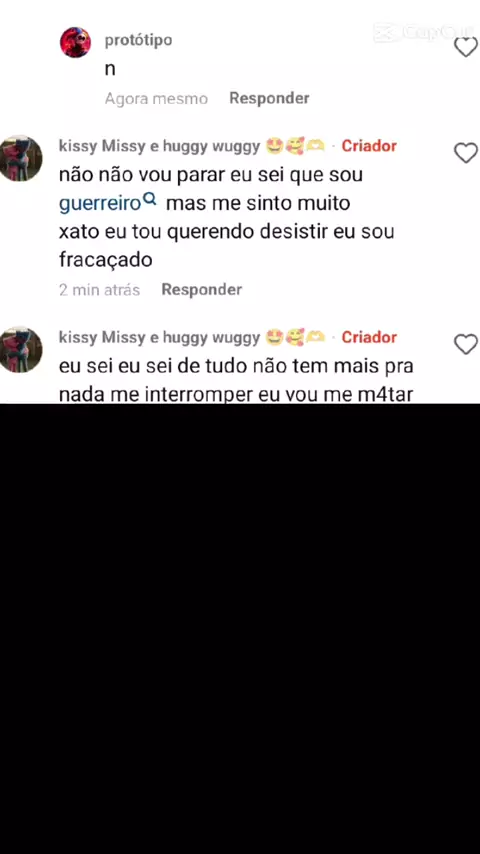Open protótipo username profile
Viewport: 480px width, 854px height.
pos(138,40)
